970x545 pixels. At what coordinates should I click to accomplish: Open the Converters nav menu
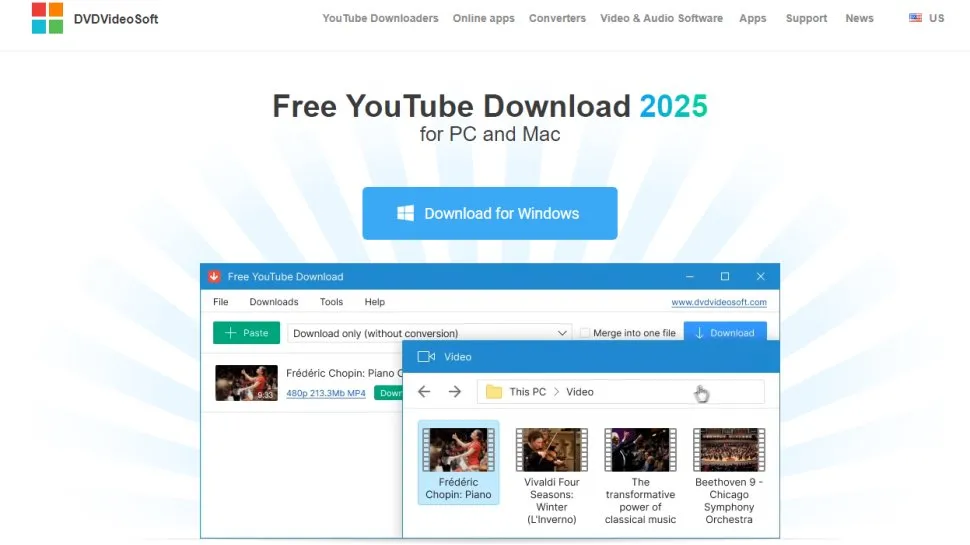coord(557,19)
